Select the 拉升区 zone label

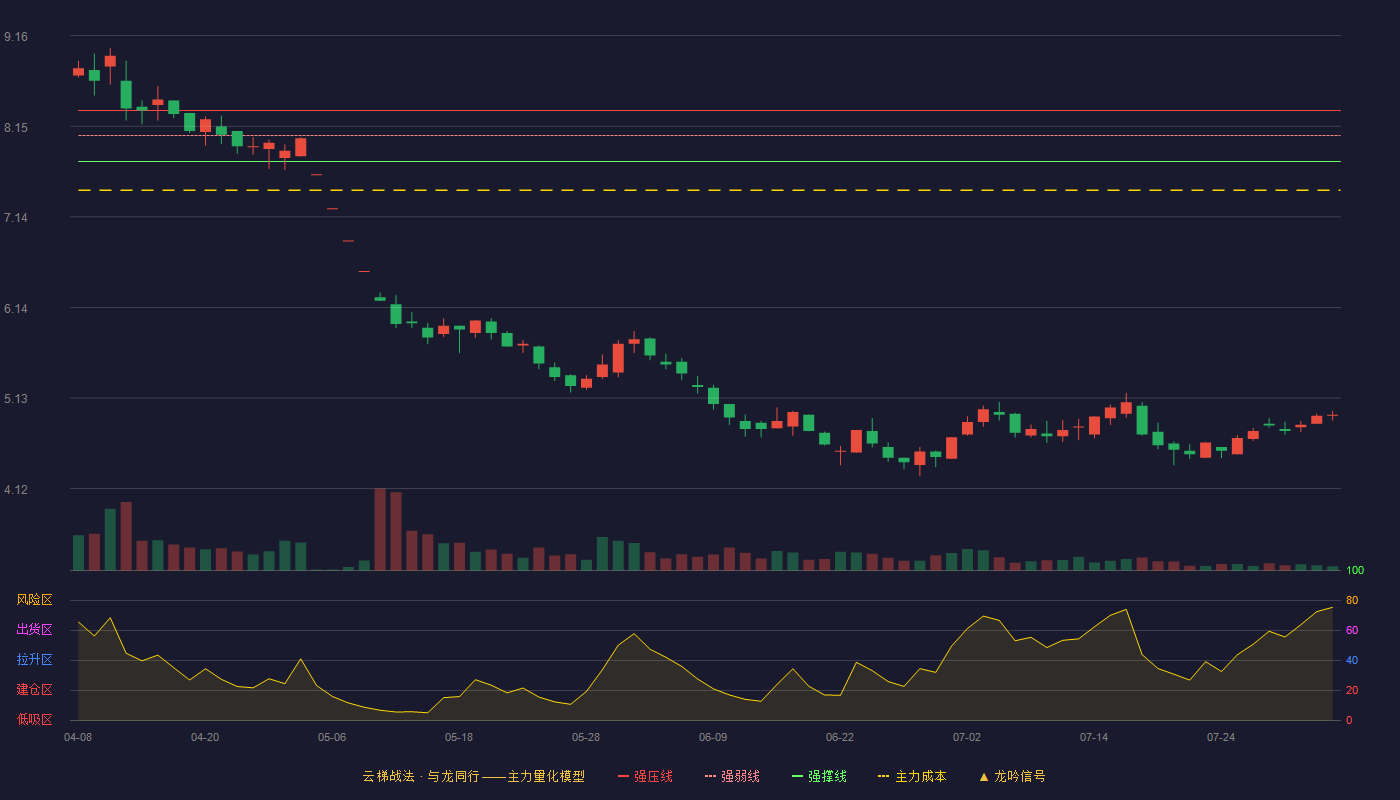pos(34,660)
